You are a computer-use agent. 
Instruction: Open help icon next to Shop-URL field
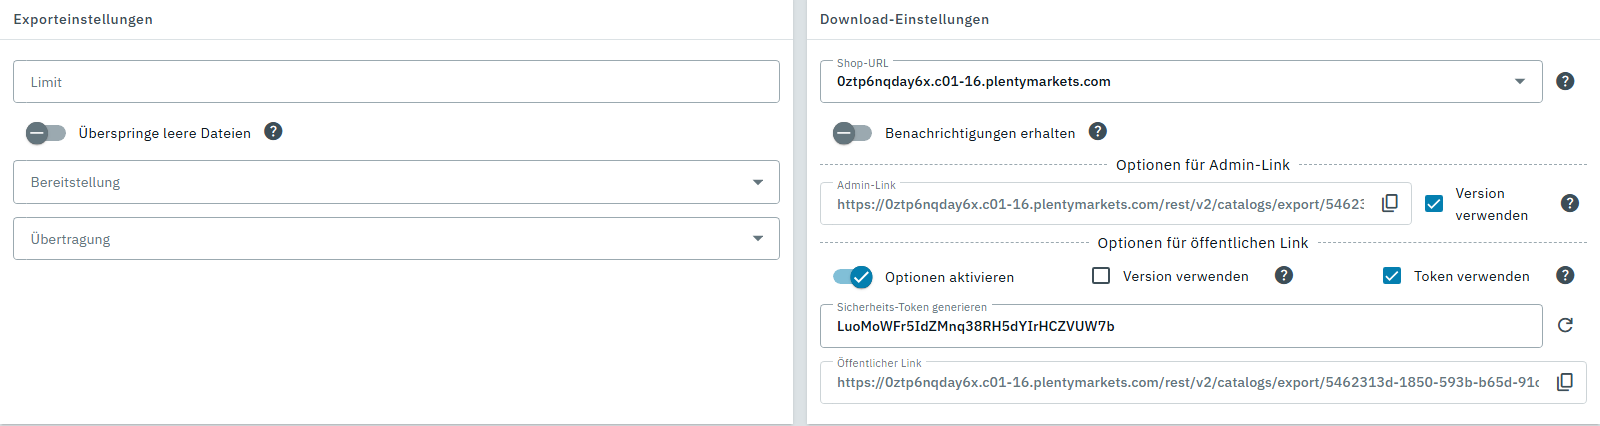1565,81
